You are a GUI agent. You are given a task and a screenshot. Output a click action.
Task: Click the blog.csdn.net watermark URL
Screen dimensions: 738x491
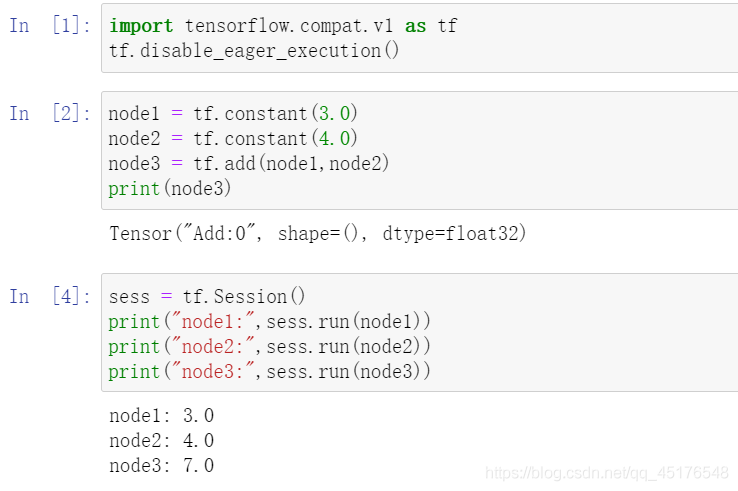607,473
